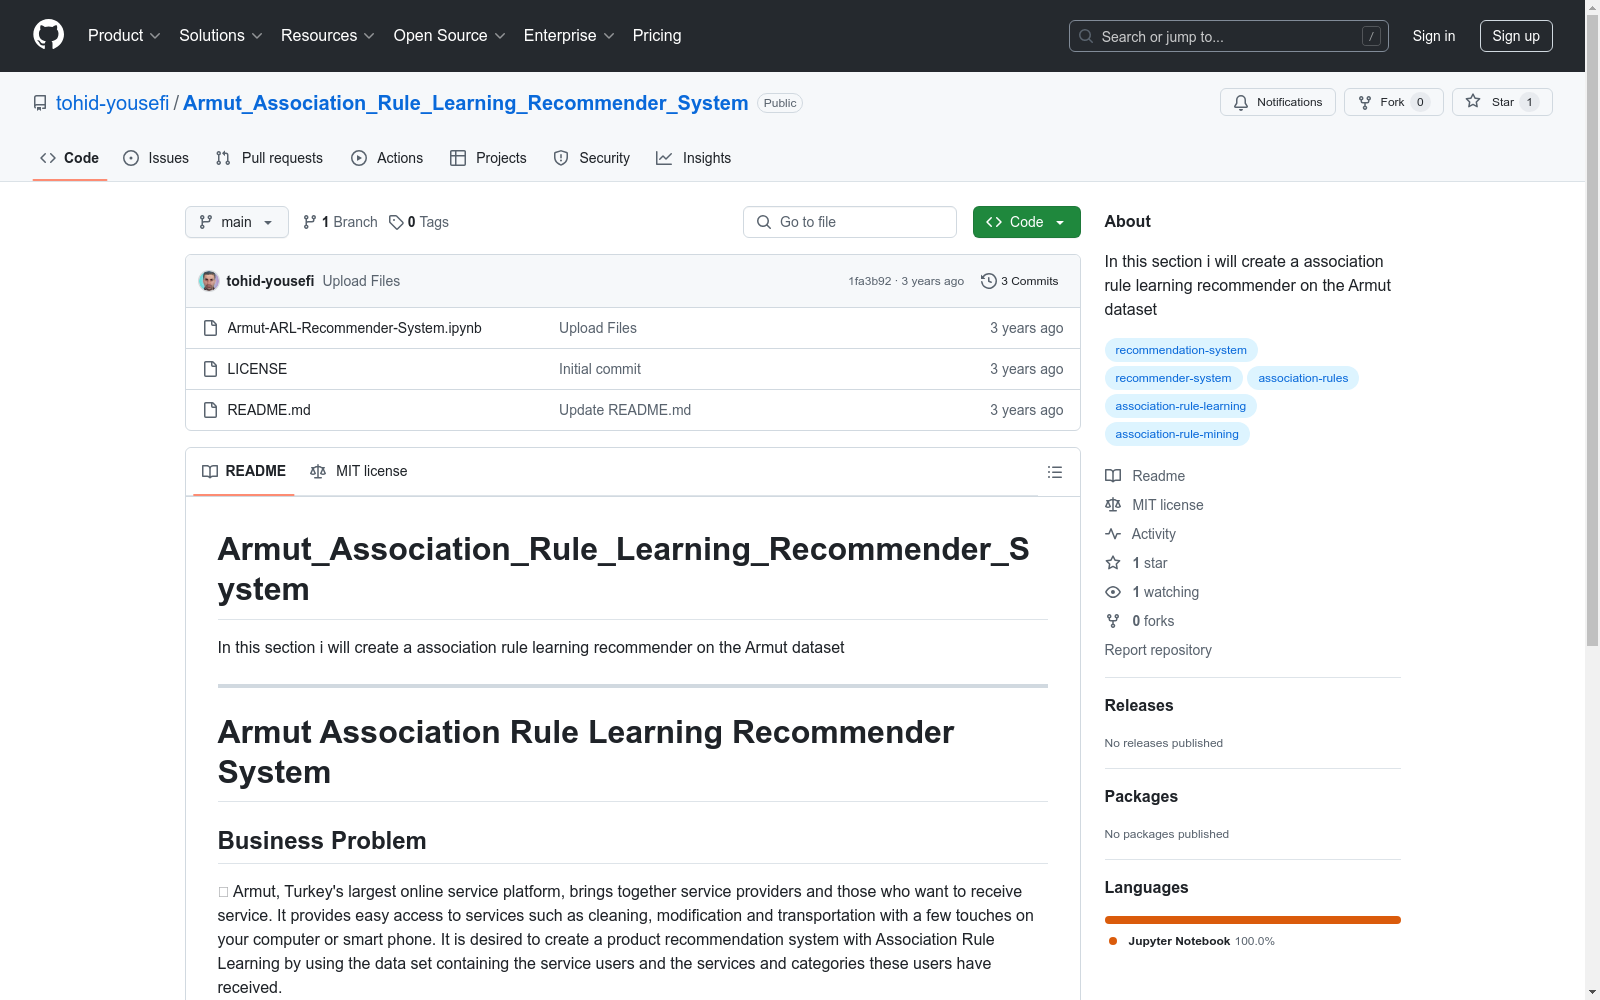Open the Update README.md commit message
The height and width of the screenshot is (1000, 1600).
tap(625, 410)
